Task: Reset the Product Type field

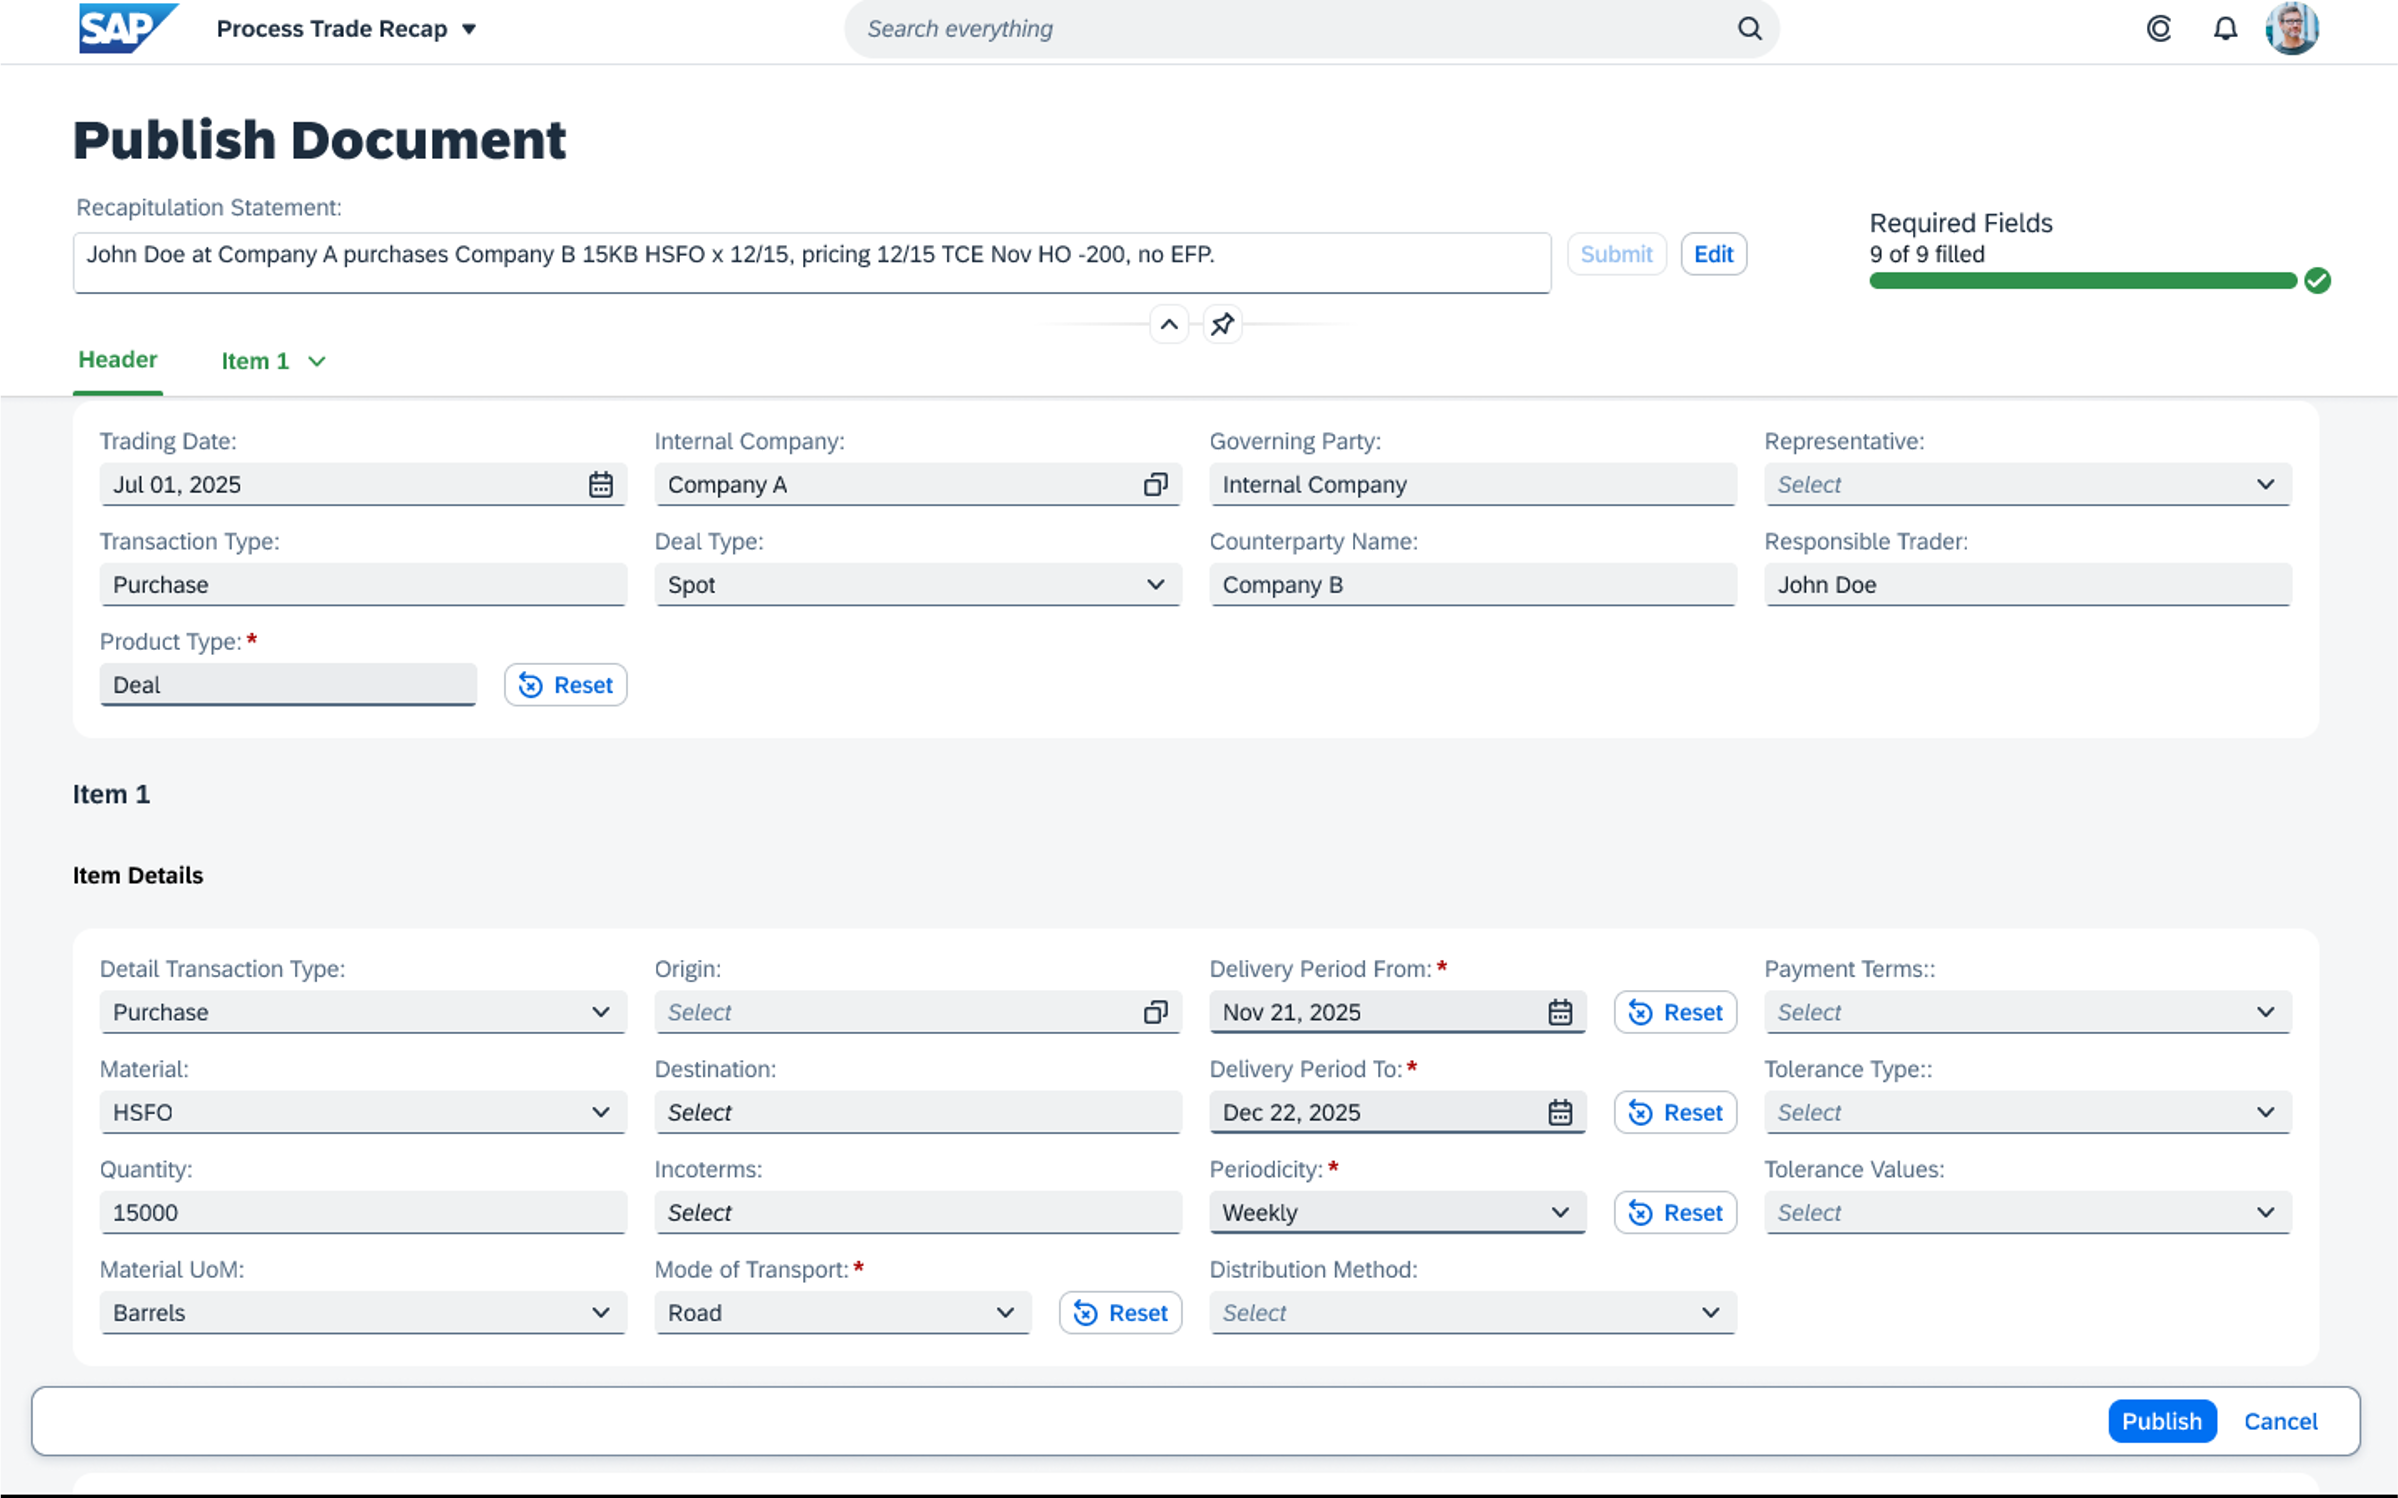Action: [565, 685]
